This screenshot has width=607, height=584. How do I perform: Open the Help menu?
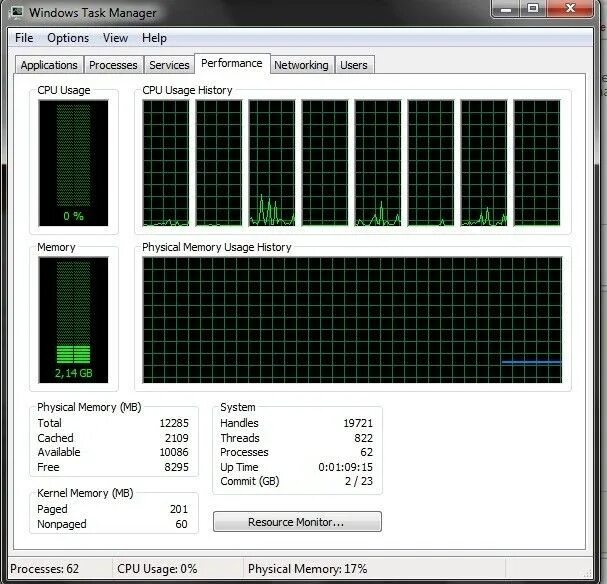point(154,38)
